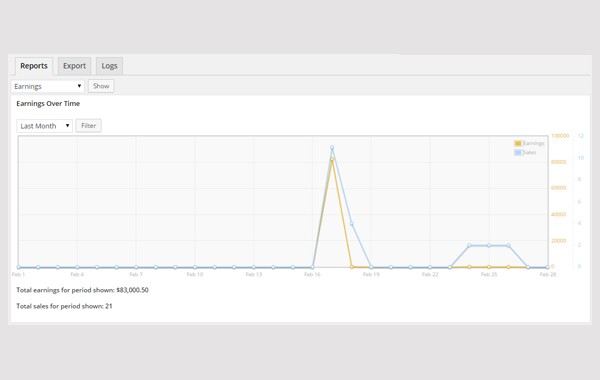Click the yellow Earnings legend swatch
600x380 pixels.
(518, 144)
